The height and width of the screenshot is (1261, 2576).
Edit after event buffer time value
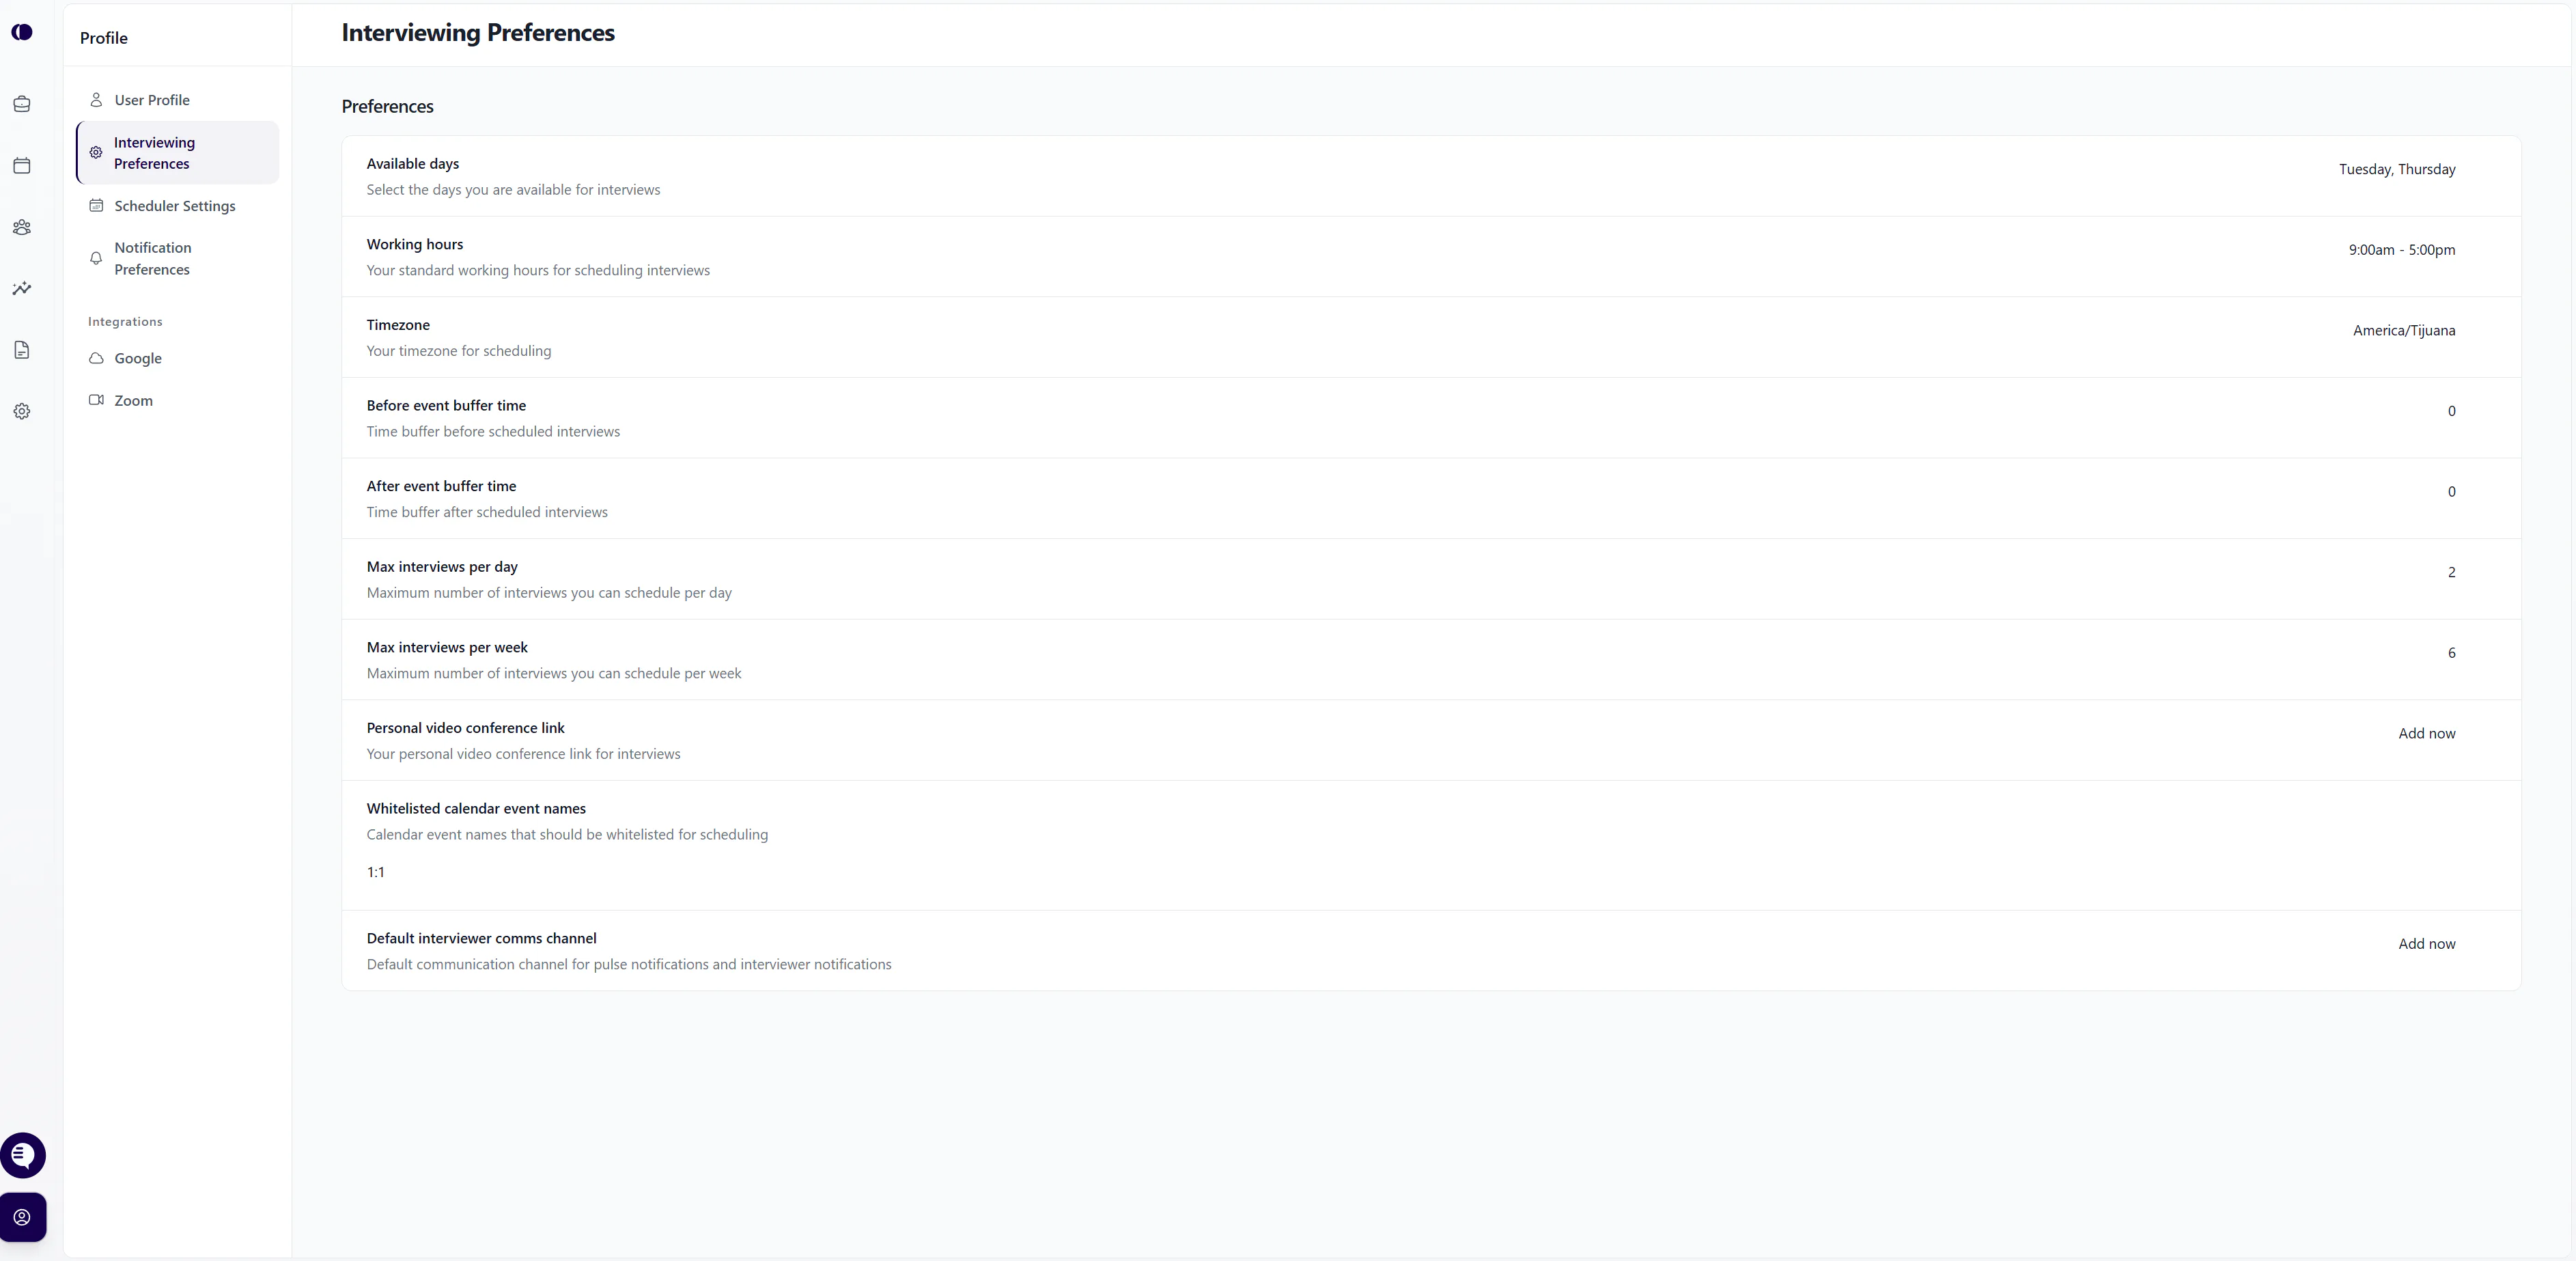click(x=2451, y=492)
